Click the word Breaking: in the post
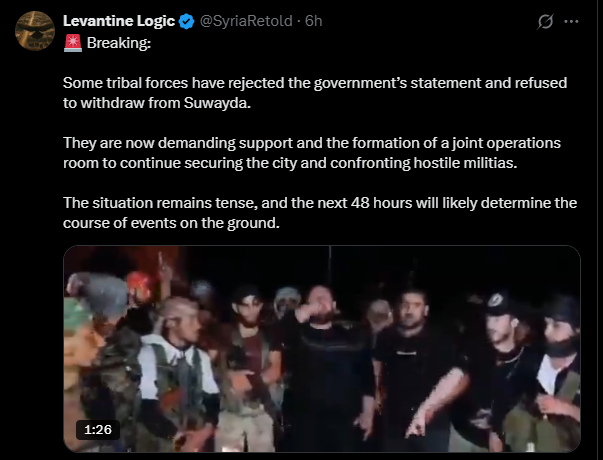 (119, 43)
